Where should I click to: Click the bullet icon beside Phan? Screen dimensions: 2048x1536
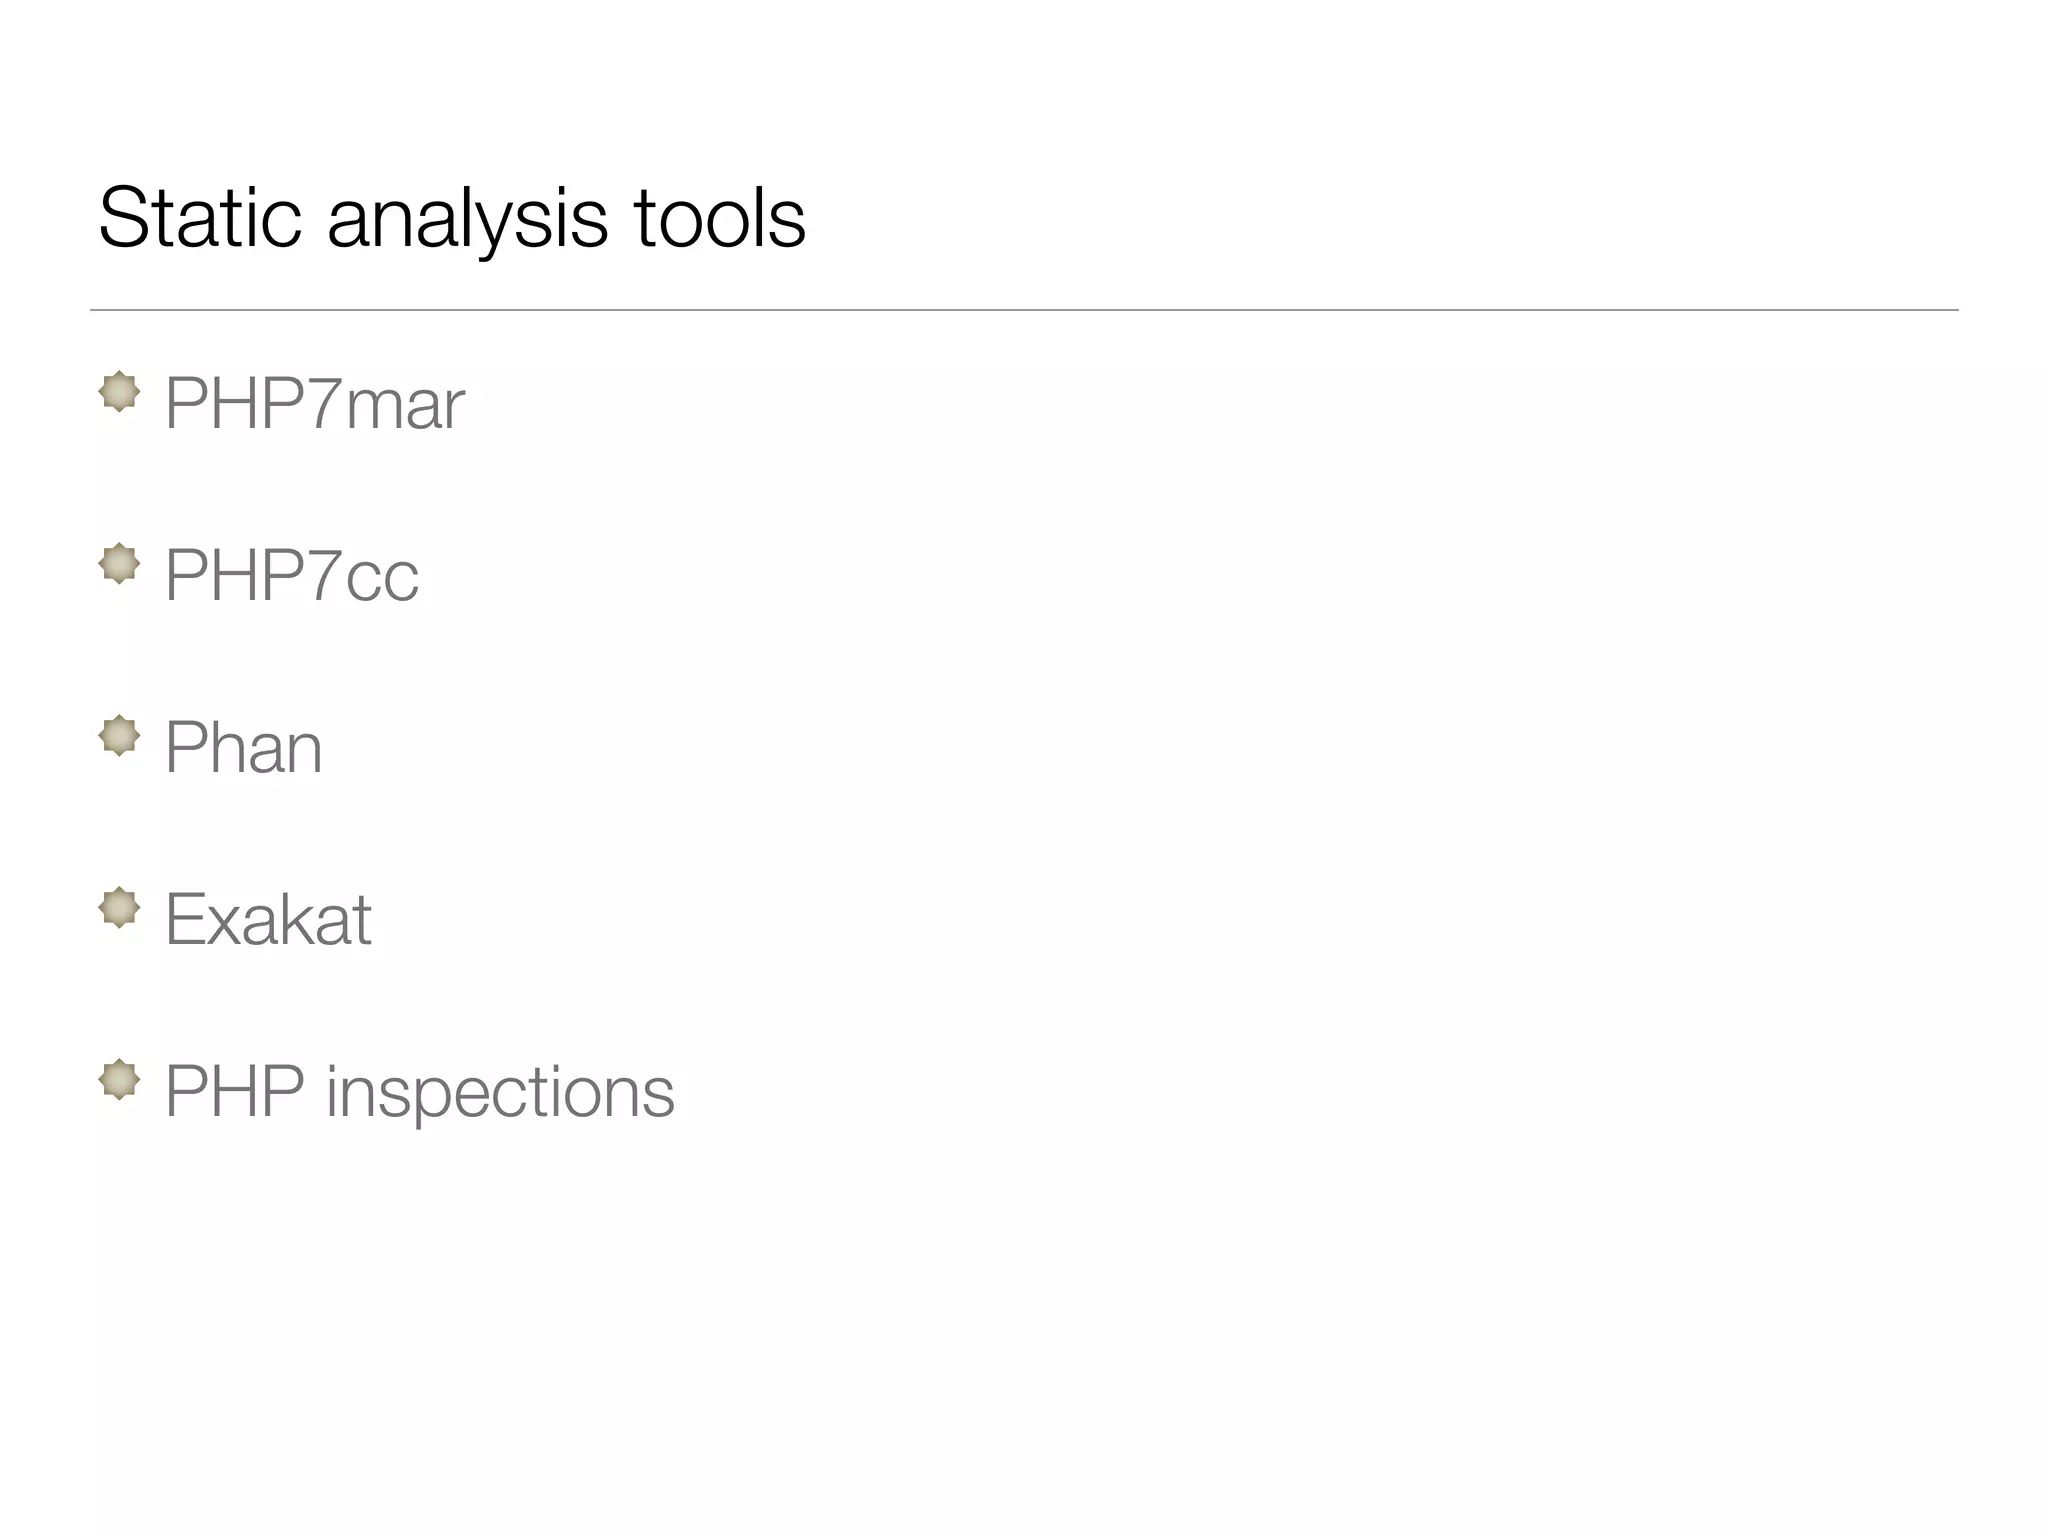click(119, 735)
